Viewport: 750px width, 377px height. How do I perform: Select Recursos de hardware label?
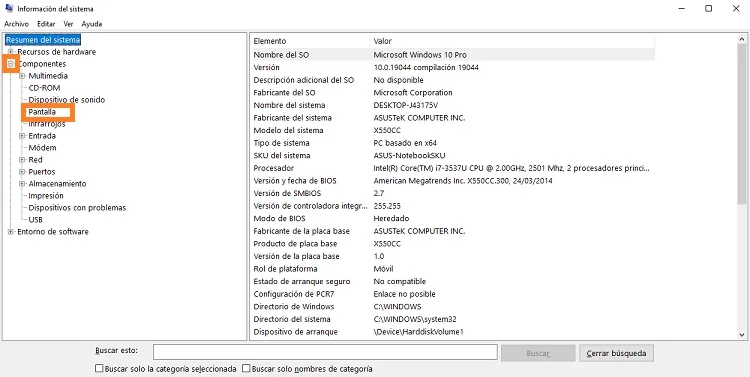point(56,52)
